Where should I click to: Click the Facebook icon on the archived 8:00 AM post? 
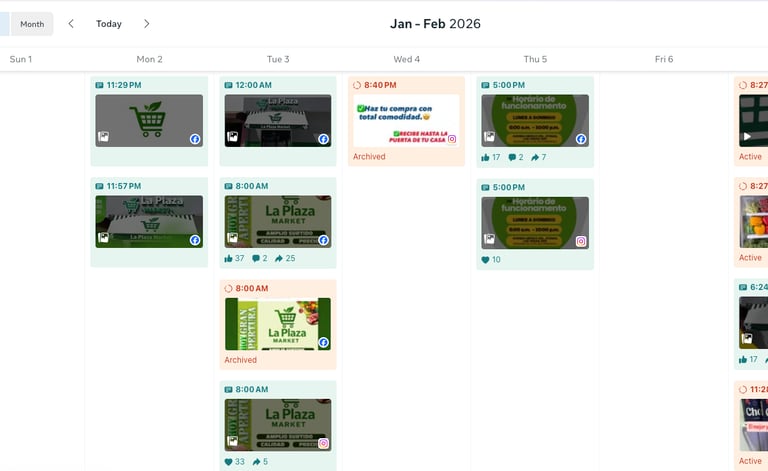point(324,342)
